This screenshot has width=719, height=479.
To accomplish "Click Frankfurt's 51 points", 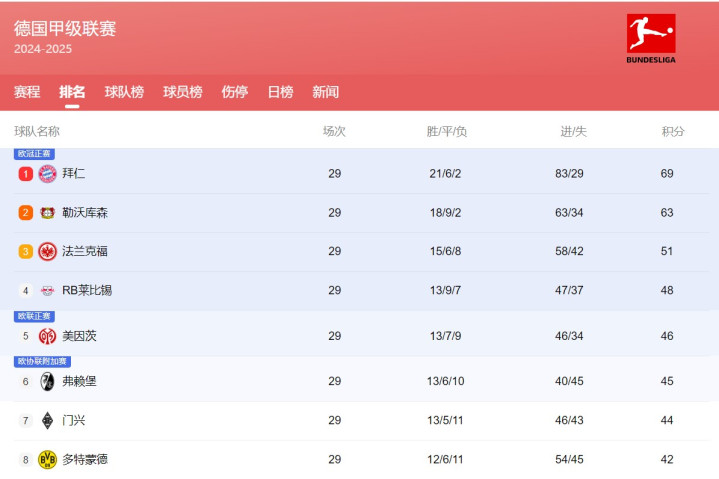I will tap(667, 251).
